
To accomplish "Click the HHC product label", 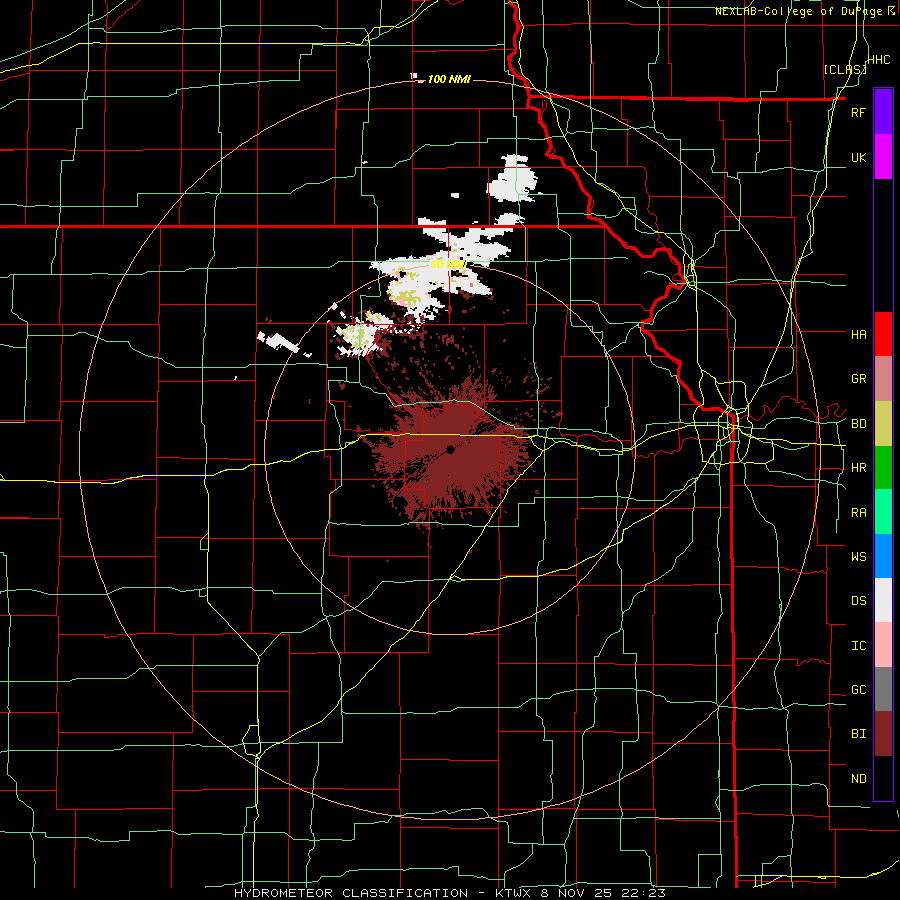I will (x=878, y=60).
